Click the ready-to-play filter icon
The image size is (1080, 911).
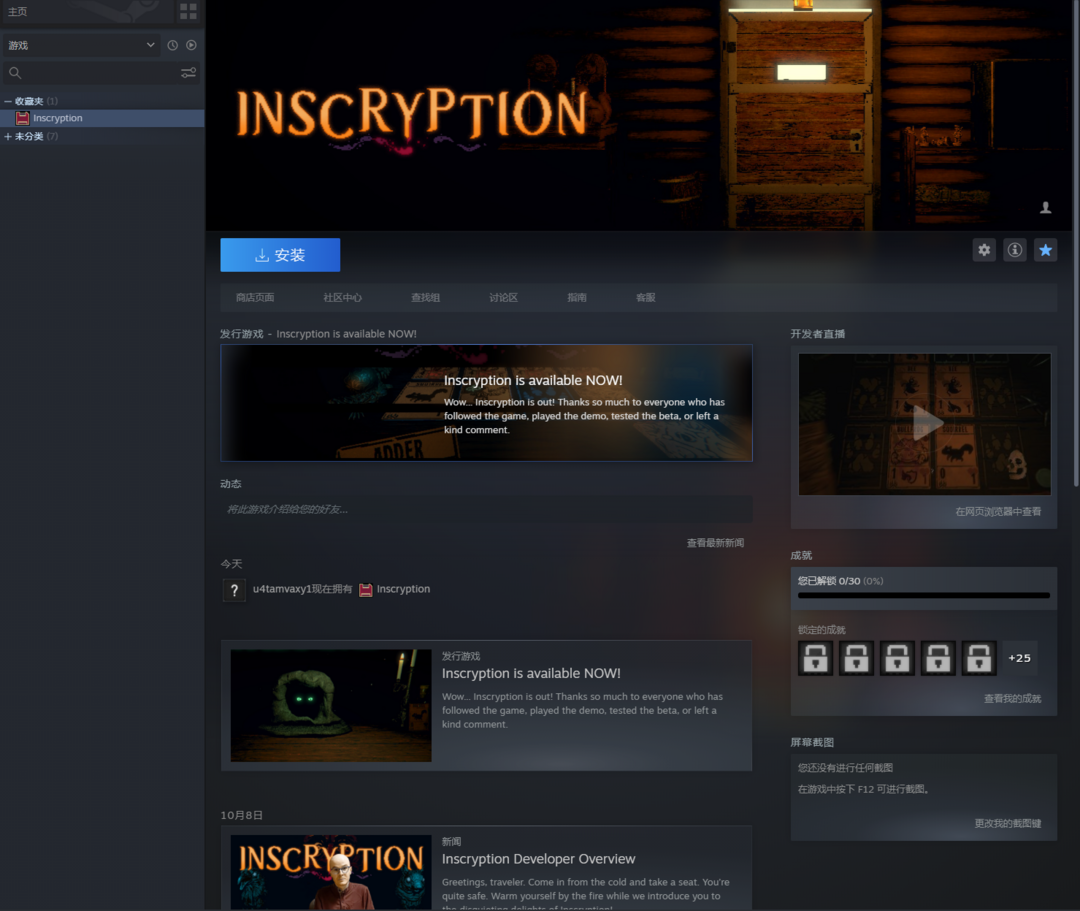coord(191,45)
